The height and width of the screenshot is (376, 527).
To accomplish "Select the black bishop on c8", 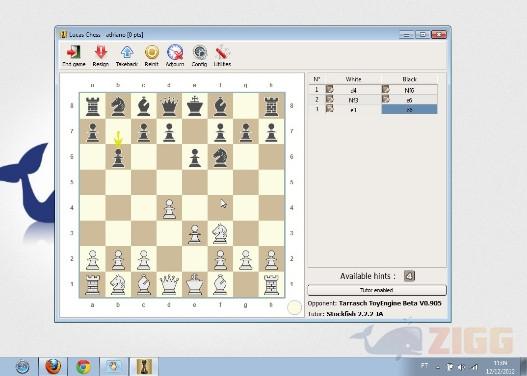I will 144,106.
